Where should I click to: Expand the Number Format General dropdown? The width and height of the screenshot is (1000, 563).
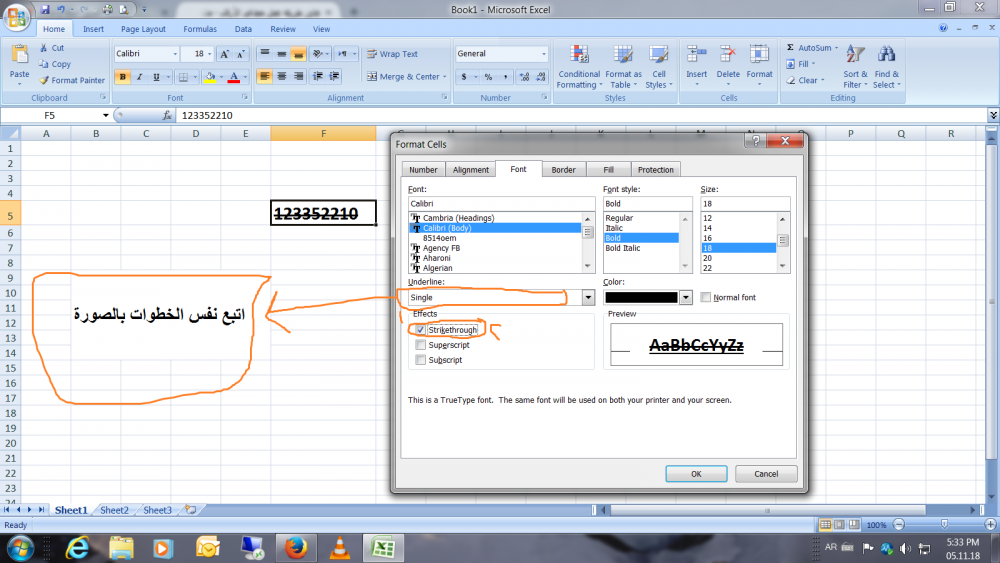point(543,54)
